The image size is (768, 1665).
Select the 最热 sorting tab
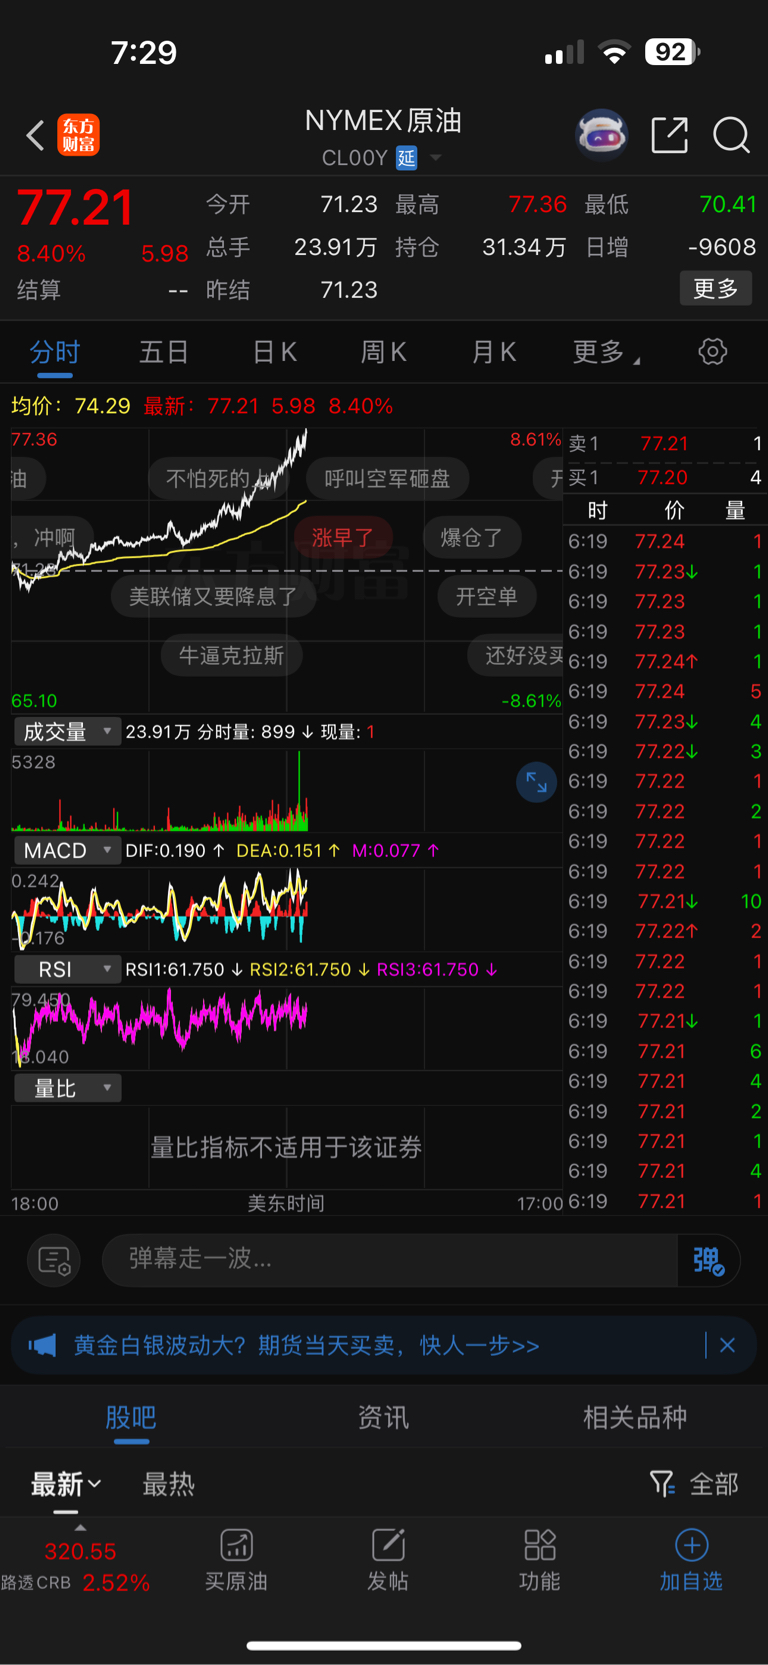point(168,1484)
